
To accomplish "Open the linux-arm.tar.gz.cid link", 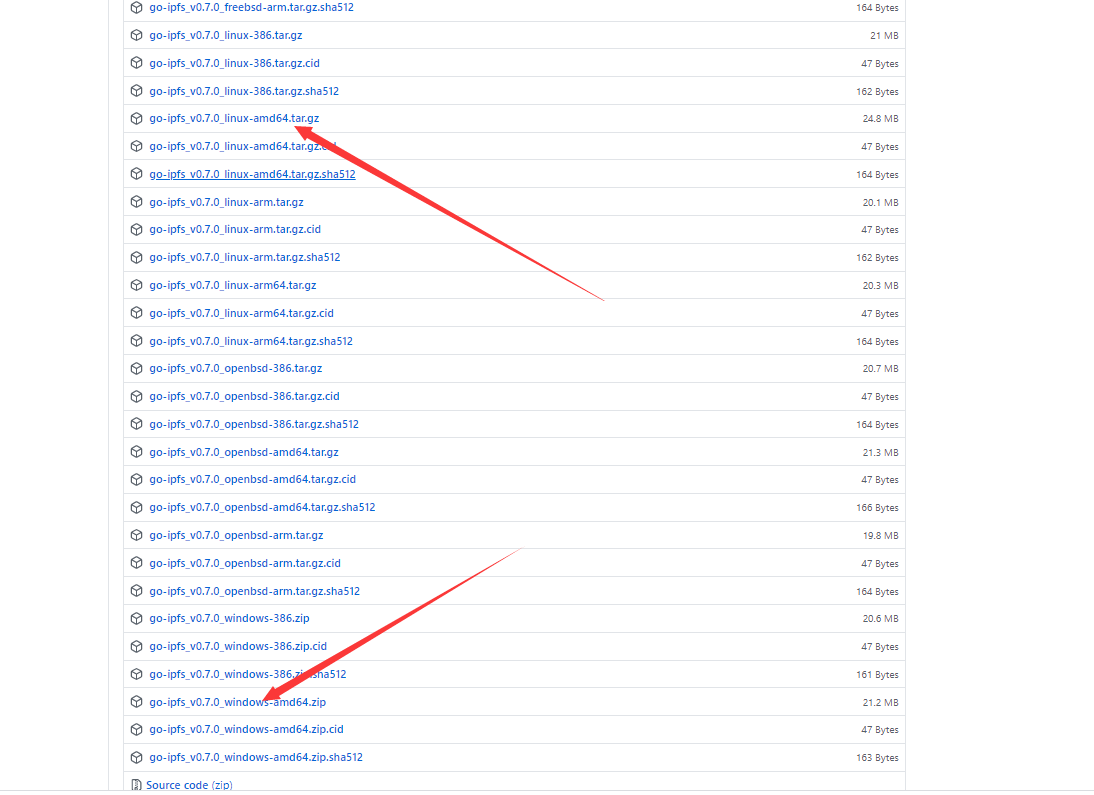I will 235,229.
